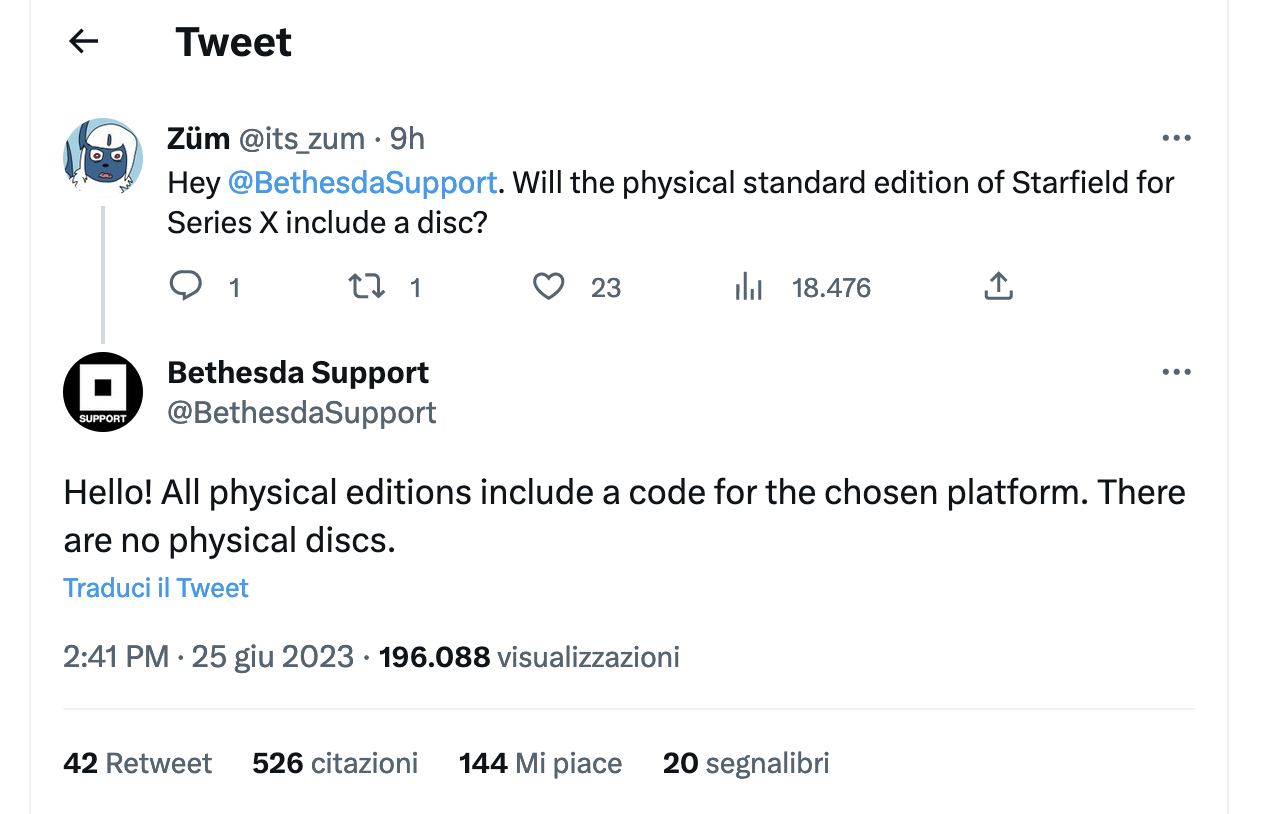Open the view analytics bar chart icon

click(748, 287)
